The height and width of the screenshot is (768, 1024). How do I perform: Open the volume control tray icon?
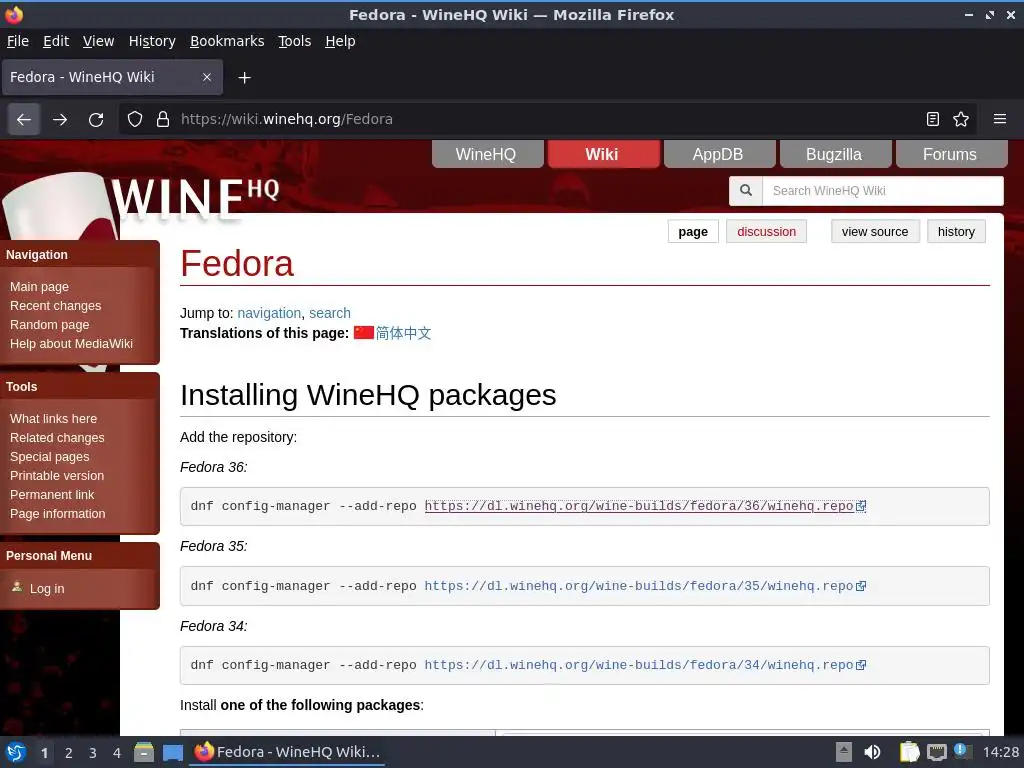[872, 752]
